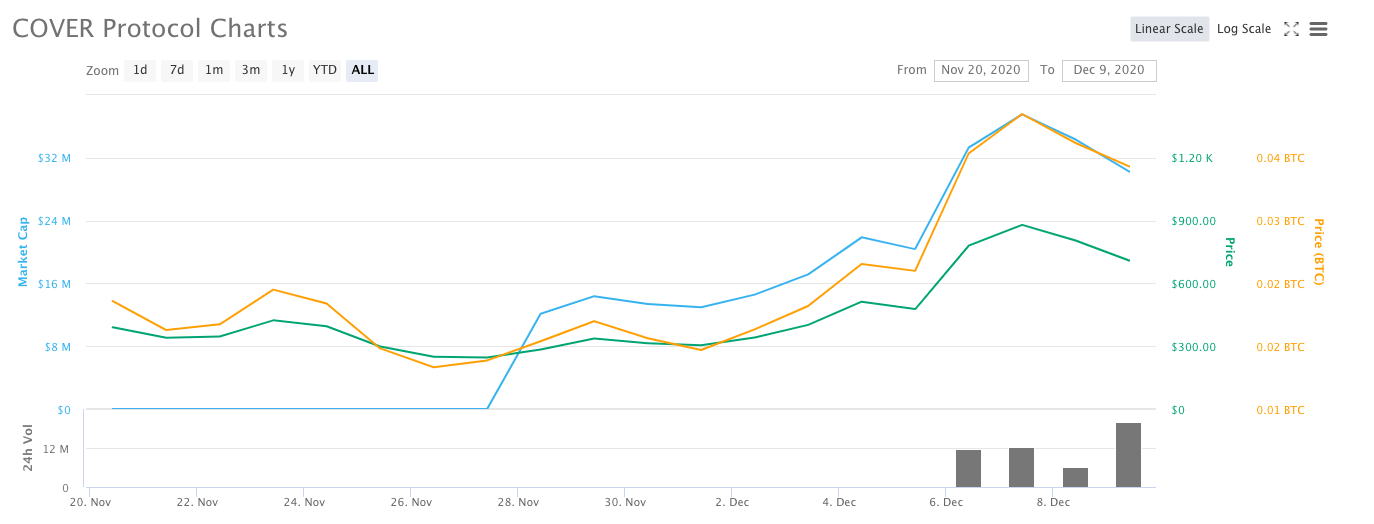
Task: Toggle fullscreen chart view icon
Action: (x=1291, y=29)
